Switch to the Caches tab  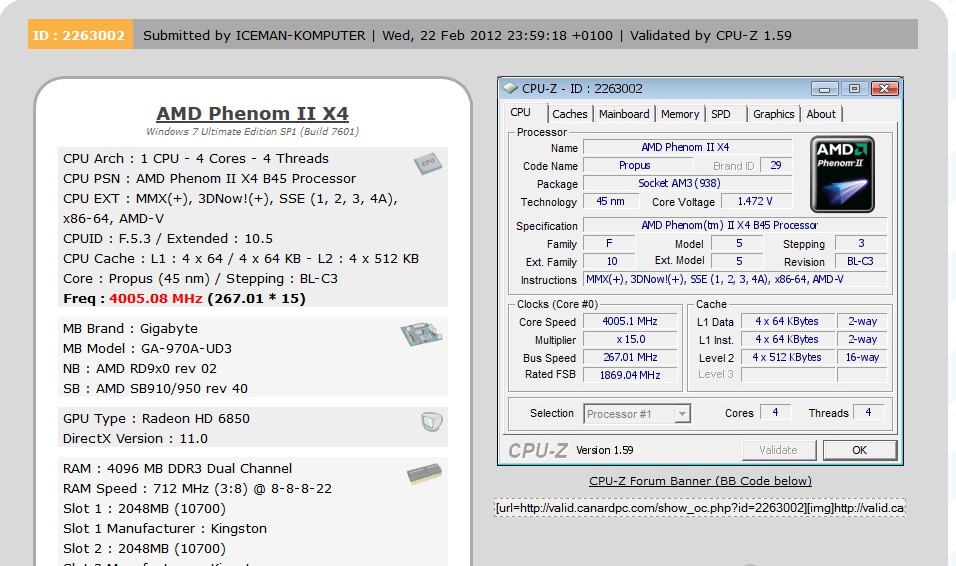(569, 114)
